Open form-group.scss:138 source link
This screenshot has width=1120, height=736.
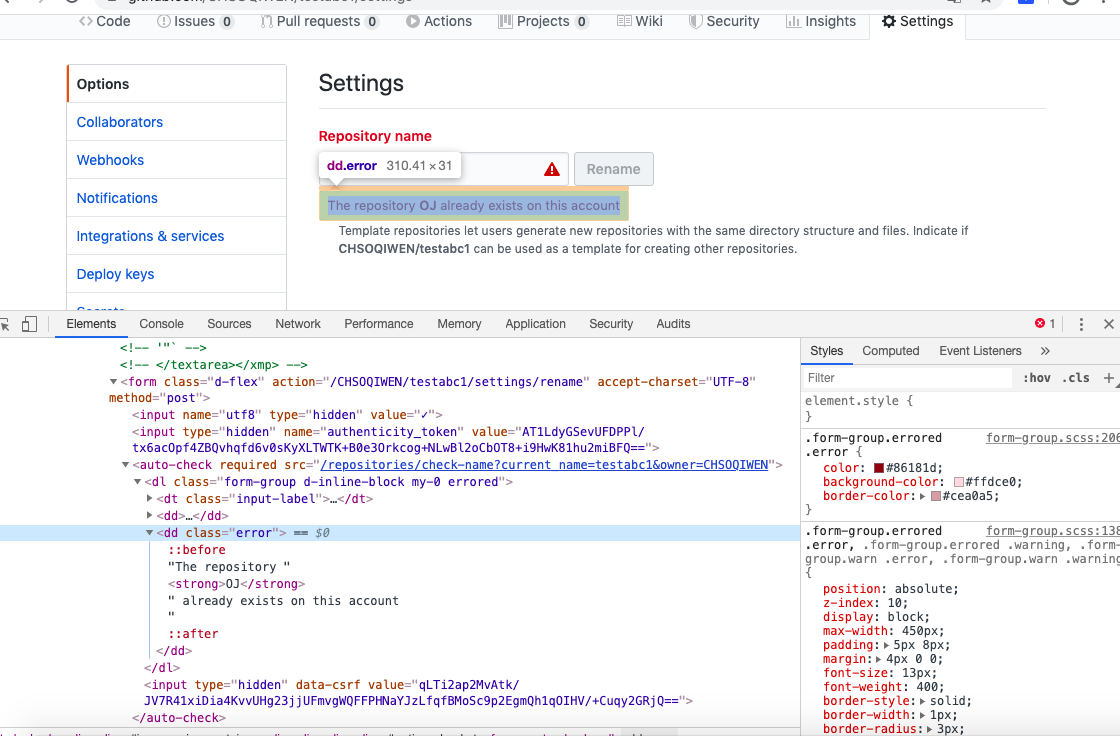click(x=1053, y=531)
